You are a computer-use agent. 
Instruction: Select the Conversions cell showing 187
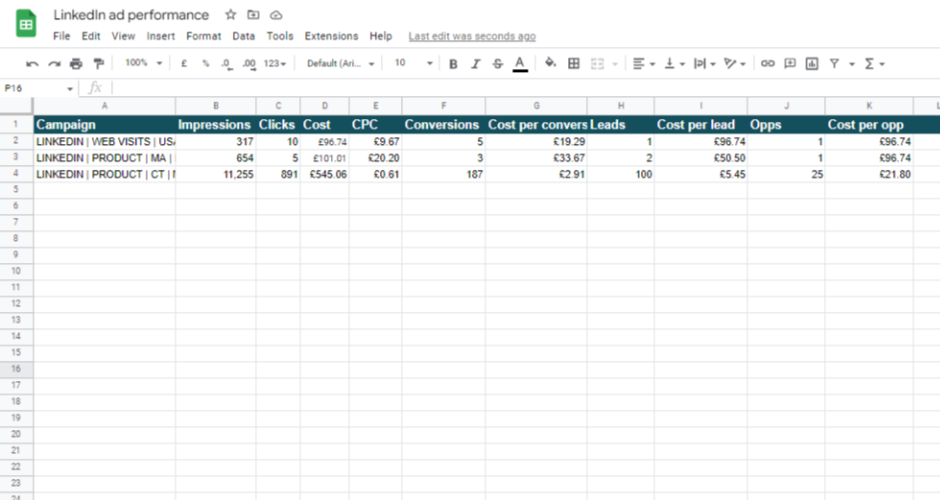coord(444,174)
